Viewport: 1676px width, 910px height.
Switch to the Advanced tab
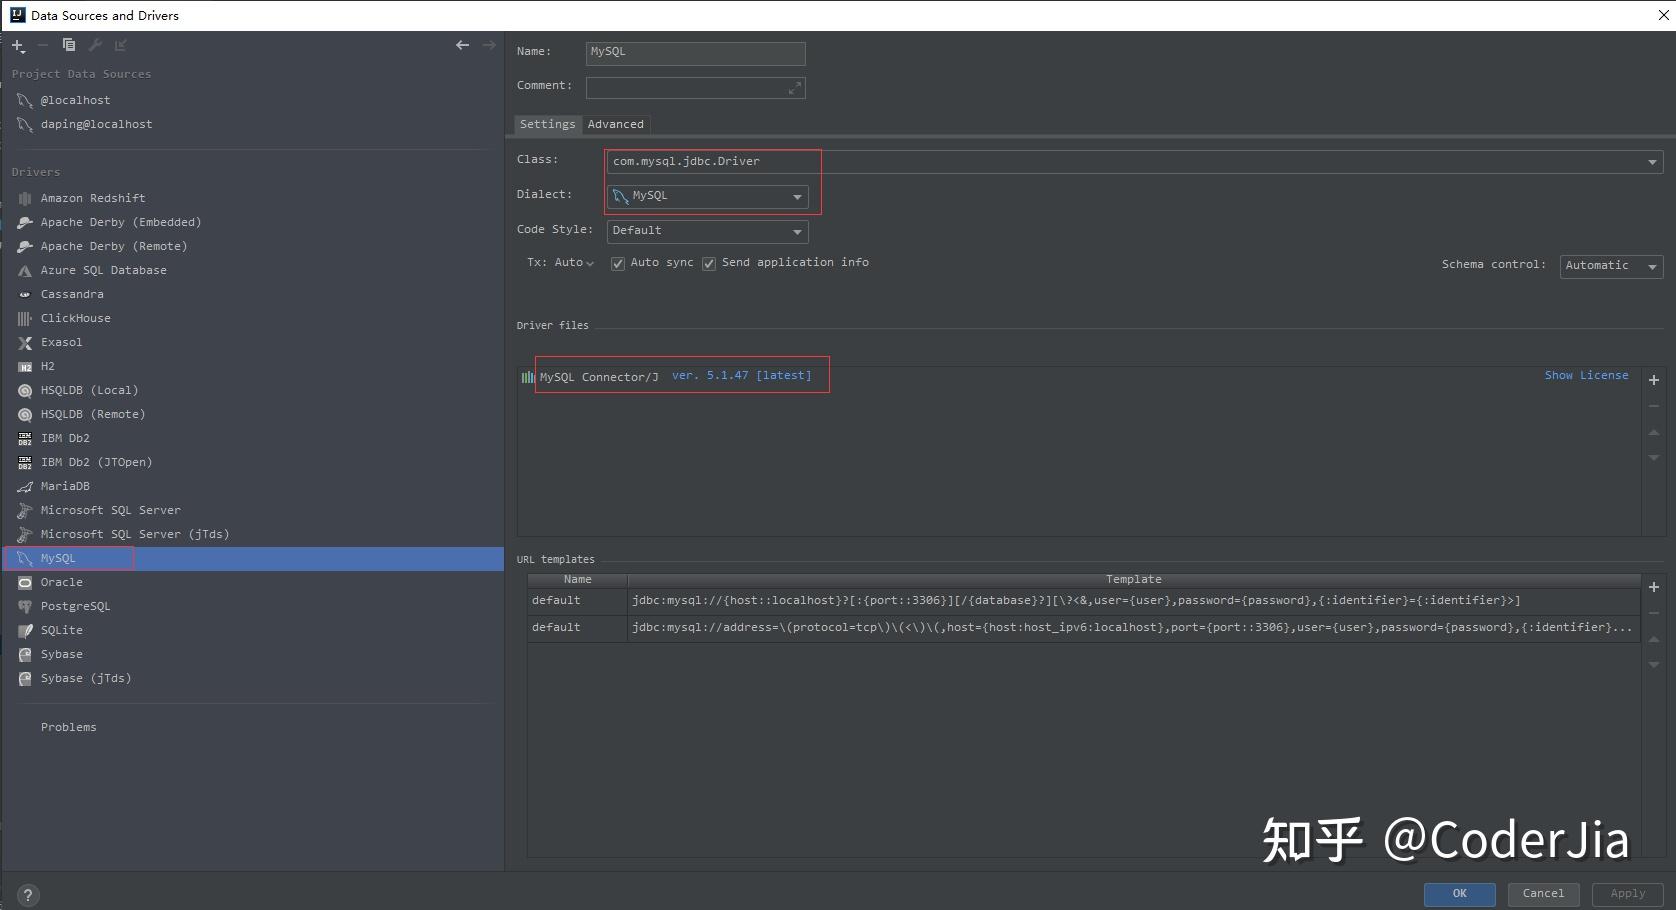pos(616,124)
